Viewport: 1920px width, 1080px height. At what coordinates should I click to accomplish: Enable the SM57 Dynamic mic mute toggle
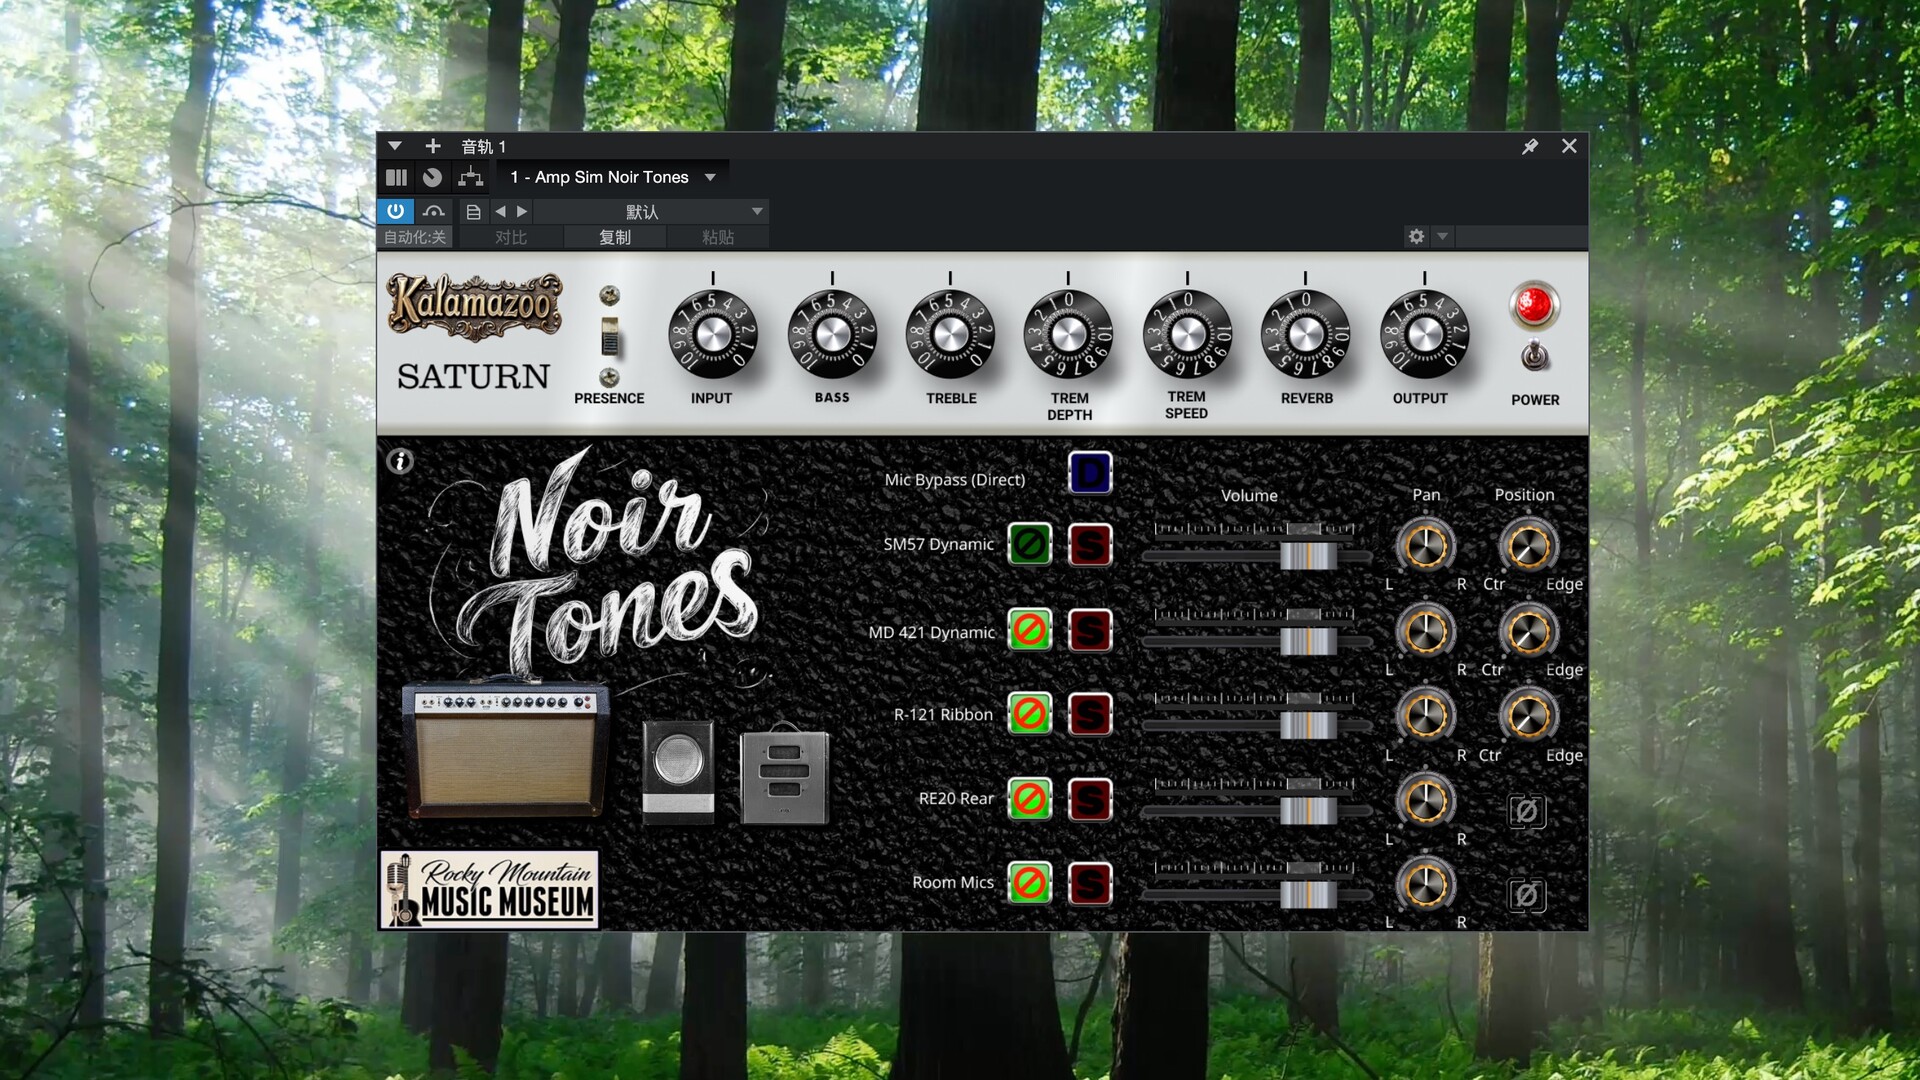(x=1029, y=545)
